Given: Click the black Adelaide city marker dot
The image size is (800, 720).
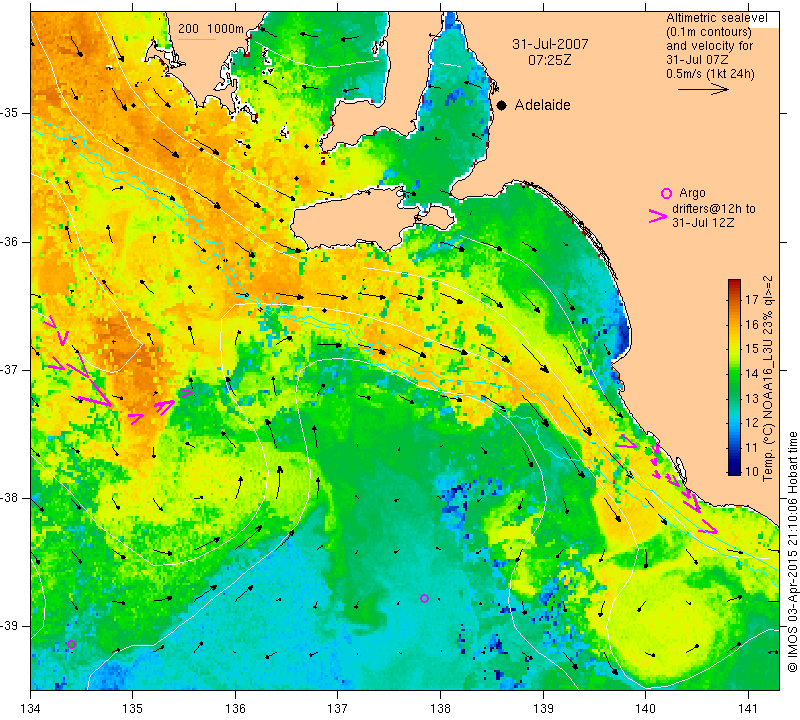Looking at the screenshot, I should point(502,105).
